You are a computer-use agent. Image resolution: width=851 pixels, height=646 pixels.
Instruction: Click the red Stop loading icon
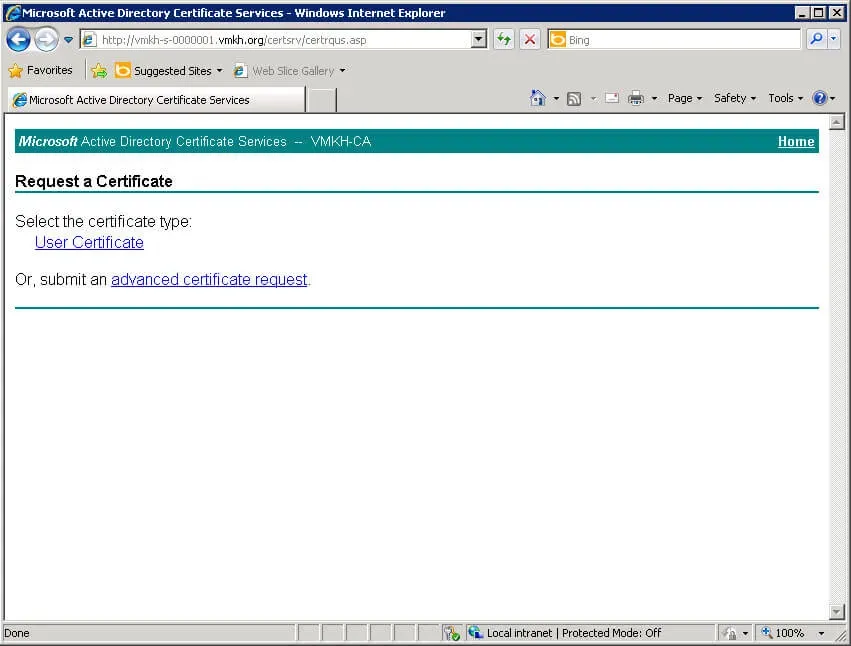coord(530,40)
